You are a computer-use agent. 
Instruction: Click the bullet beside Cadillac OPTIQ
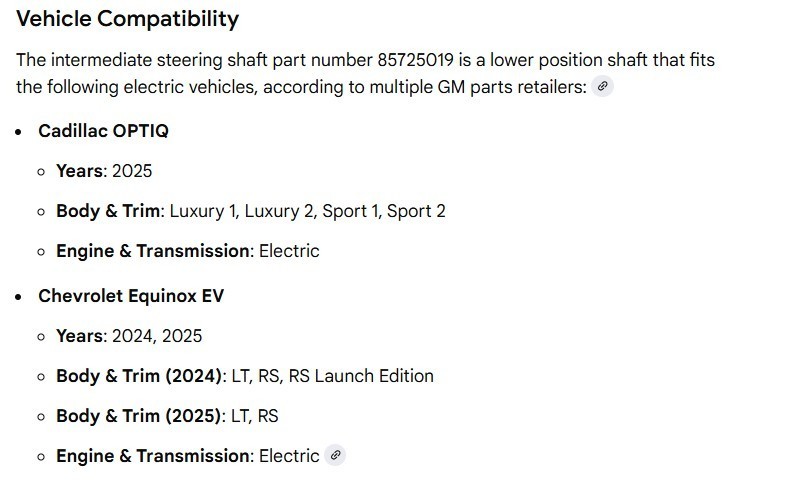pos(19,131)
